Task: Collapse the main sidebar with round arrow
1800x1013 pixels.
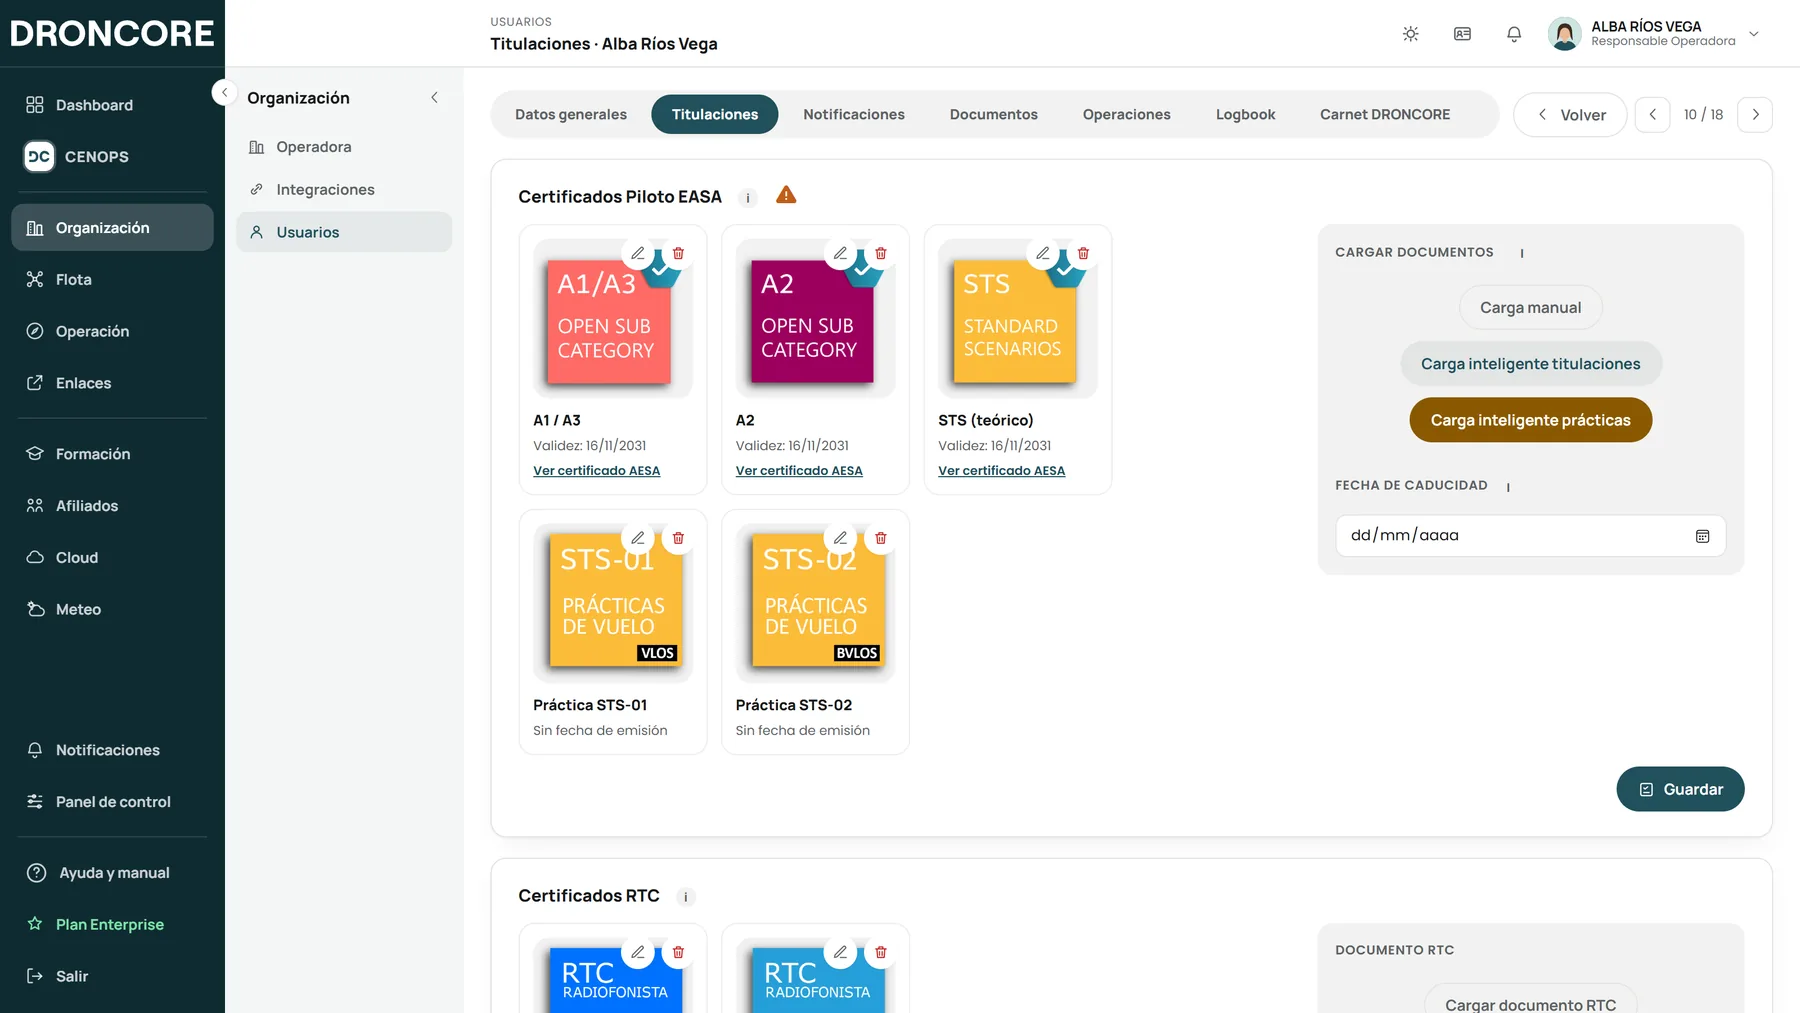Action: 224,92
